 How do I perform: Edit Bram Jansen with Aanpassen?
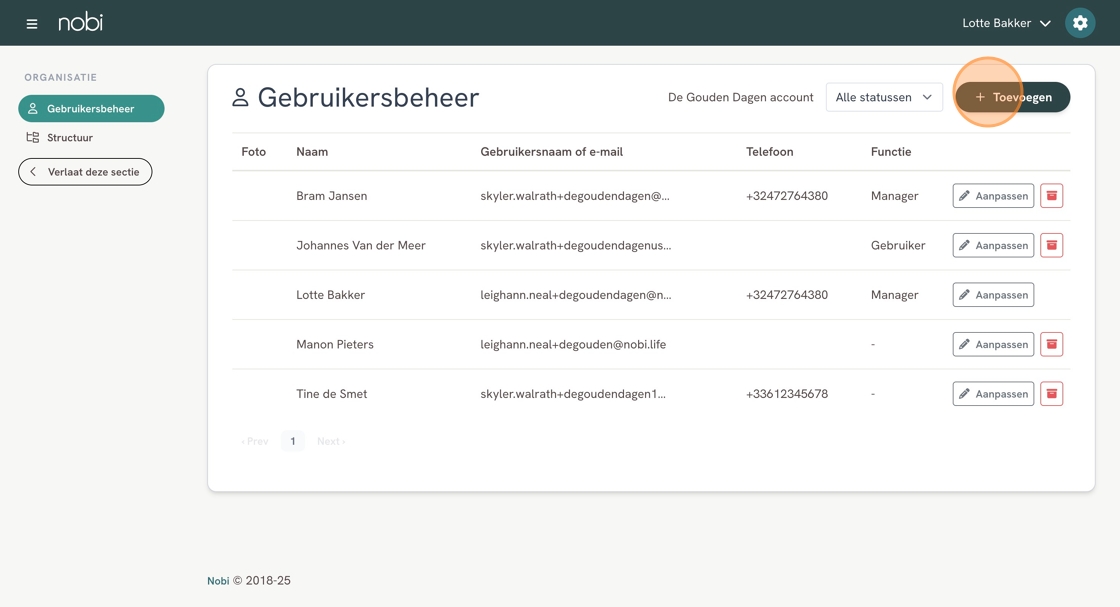tap(993, 196)
